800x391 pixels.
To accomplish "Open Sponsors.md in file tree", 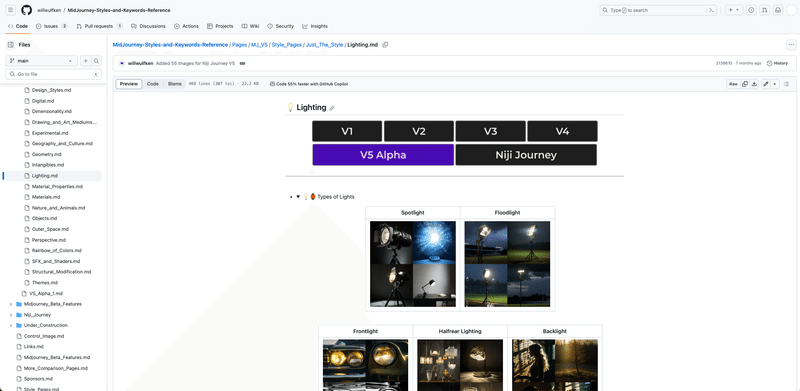I will (38, 379).
